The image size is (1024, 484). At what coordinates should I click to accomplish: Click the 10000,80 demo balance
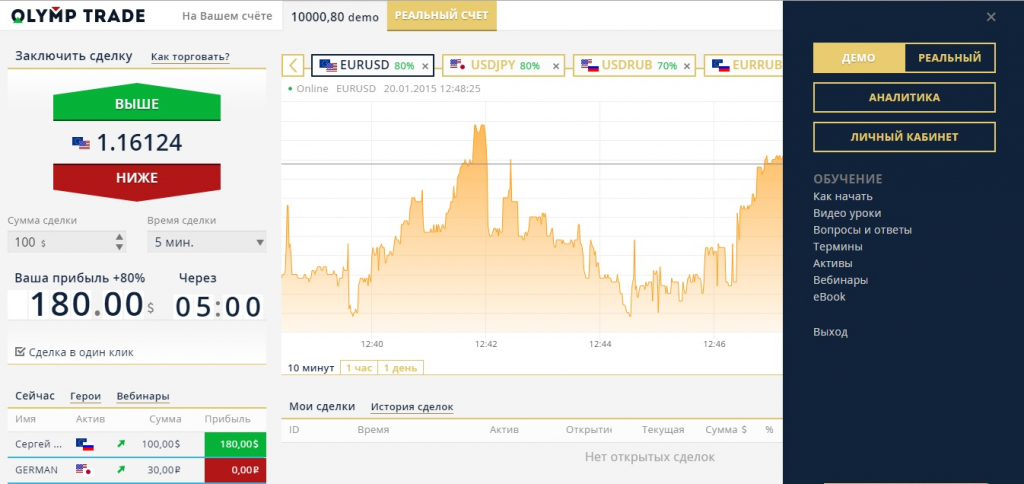click(334, 17)
